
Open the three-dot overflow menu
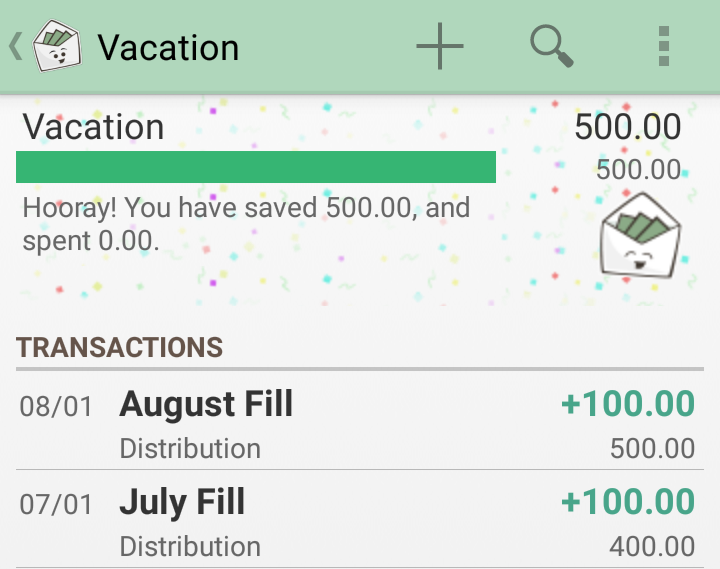(664, 46)
